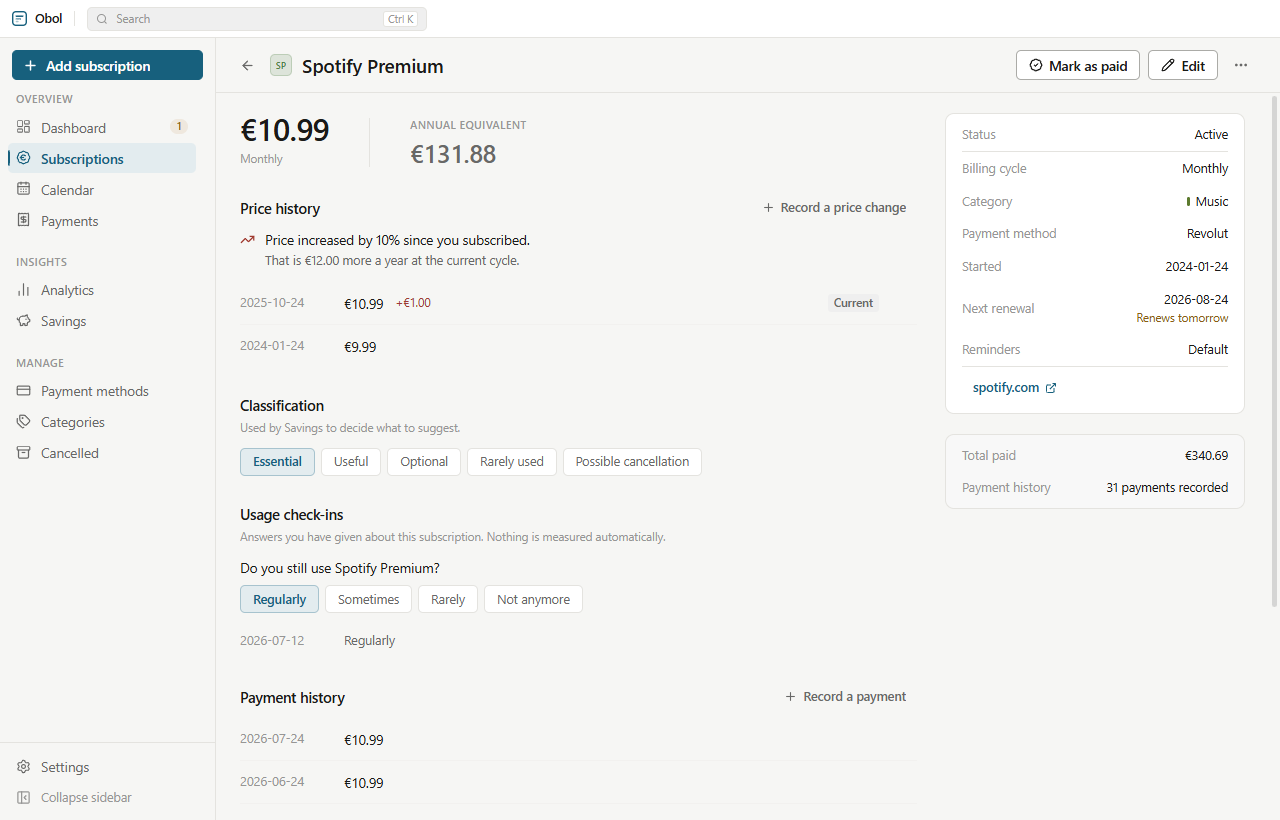Click Record a payment
This screenshot has height=820, width=1280.
pyautogui.click(x=846, y=696)
